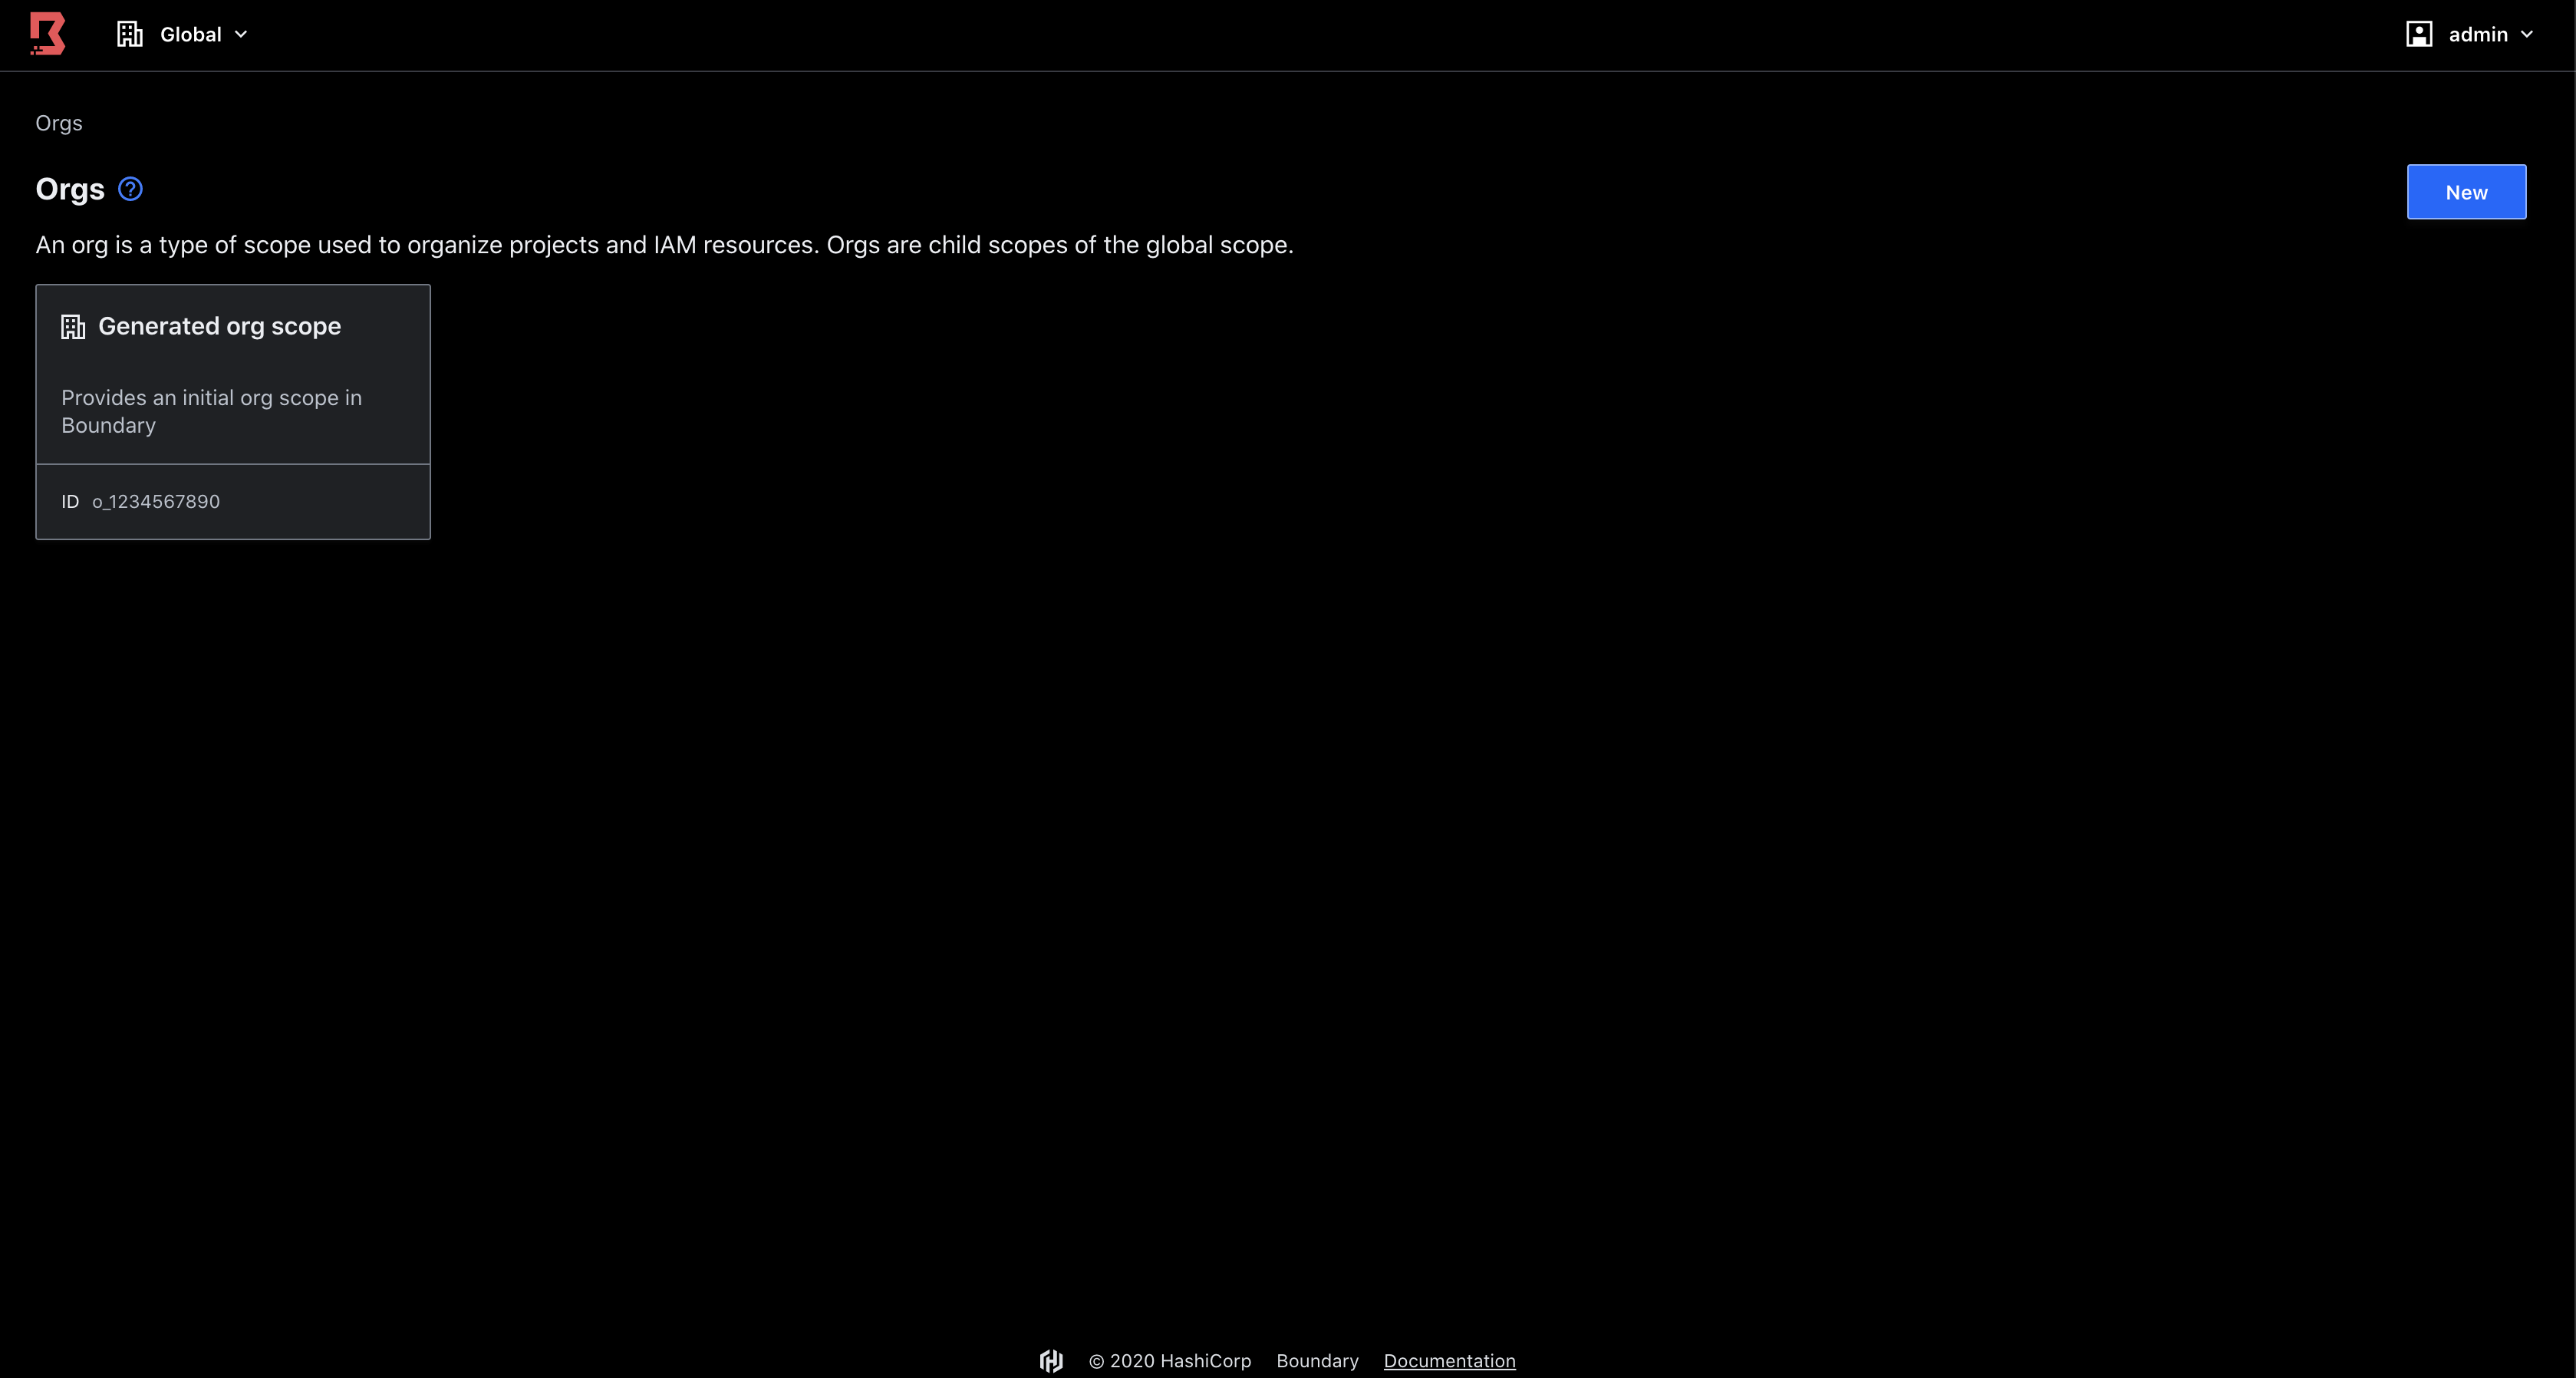Click the Documentation link in footer
2576x1378 pixels.
point(1450,1360)
